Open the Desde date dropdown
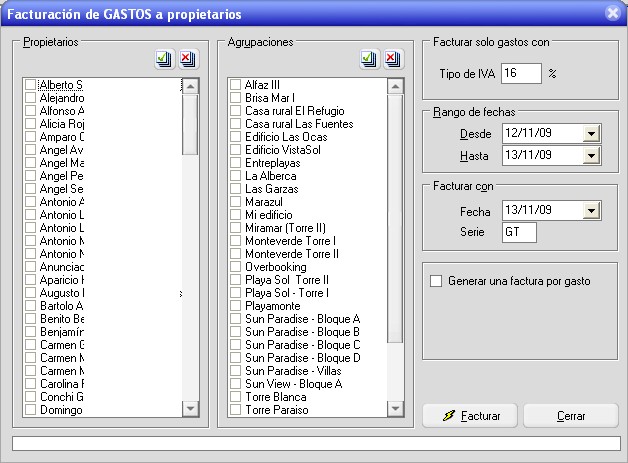Image resolution: width=628 pixels, height=463 pixels. [592, 133]
